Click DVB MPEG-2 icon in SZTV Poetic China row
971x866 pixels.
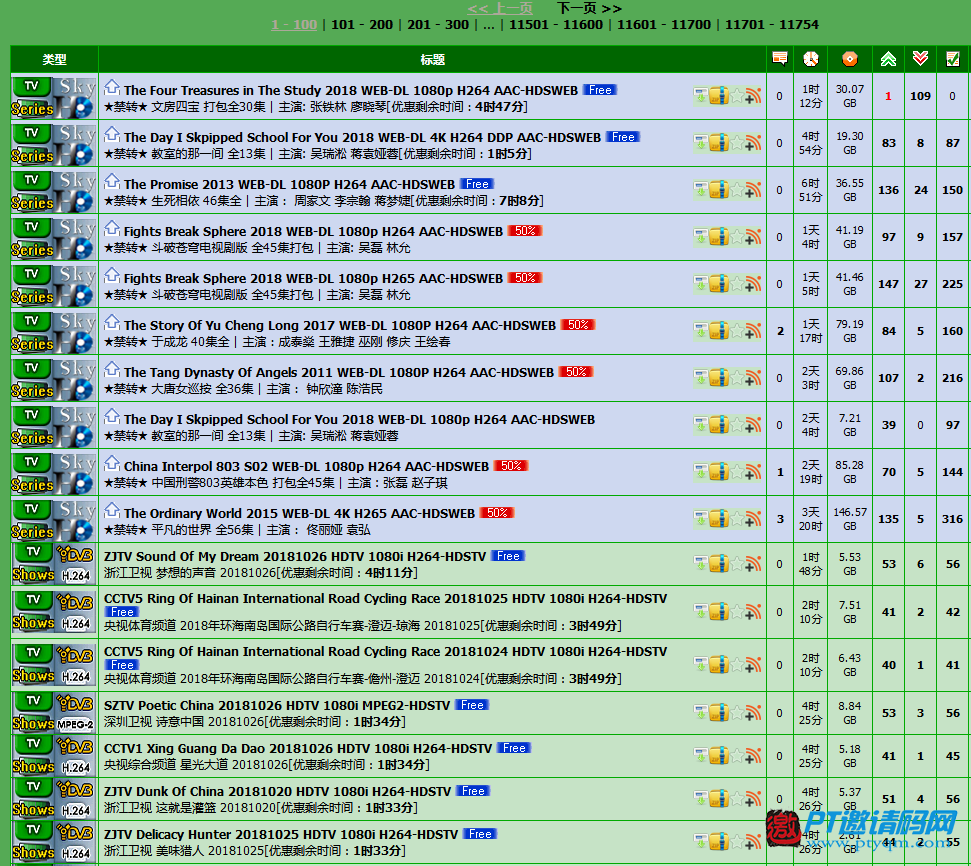pyautogui.click(x=76, y=713)
